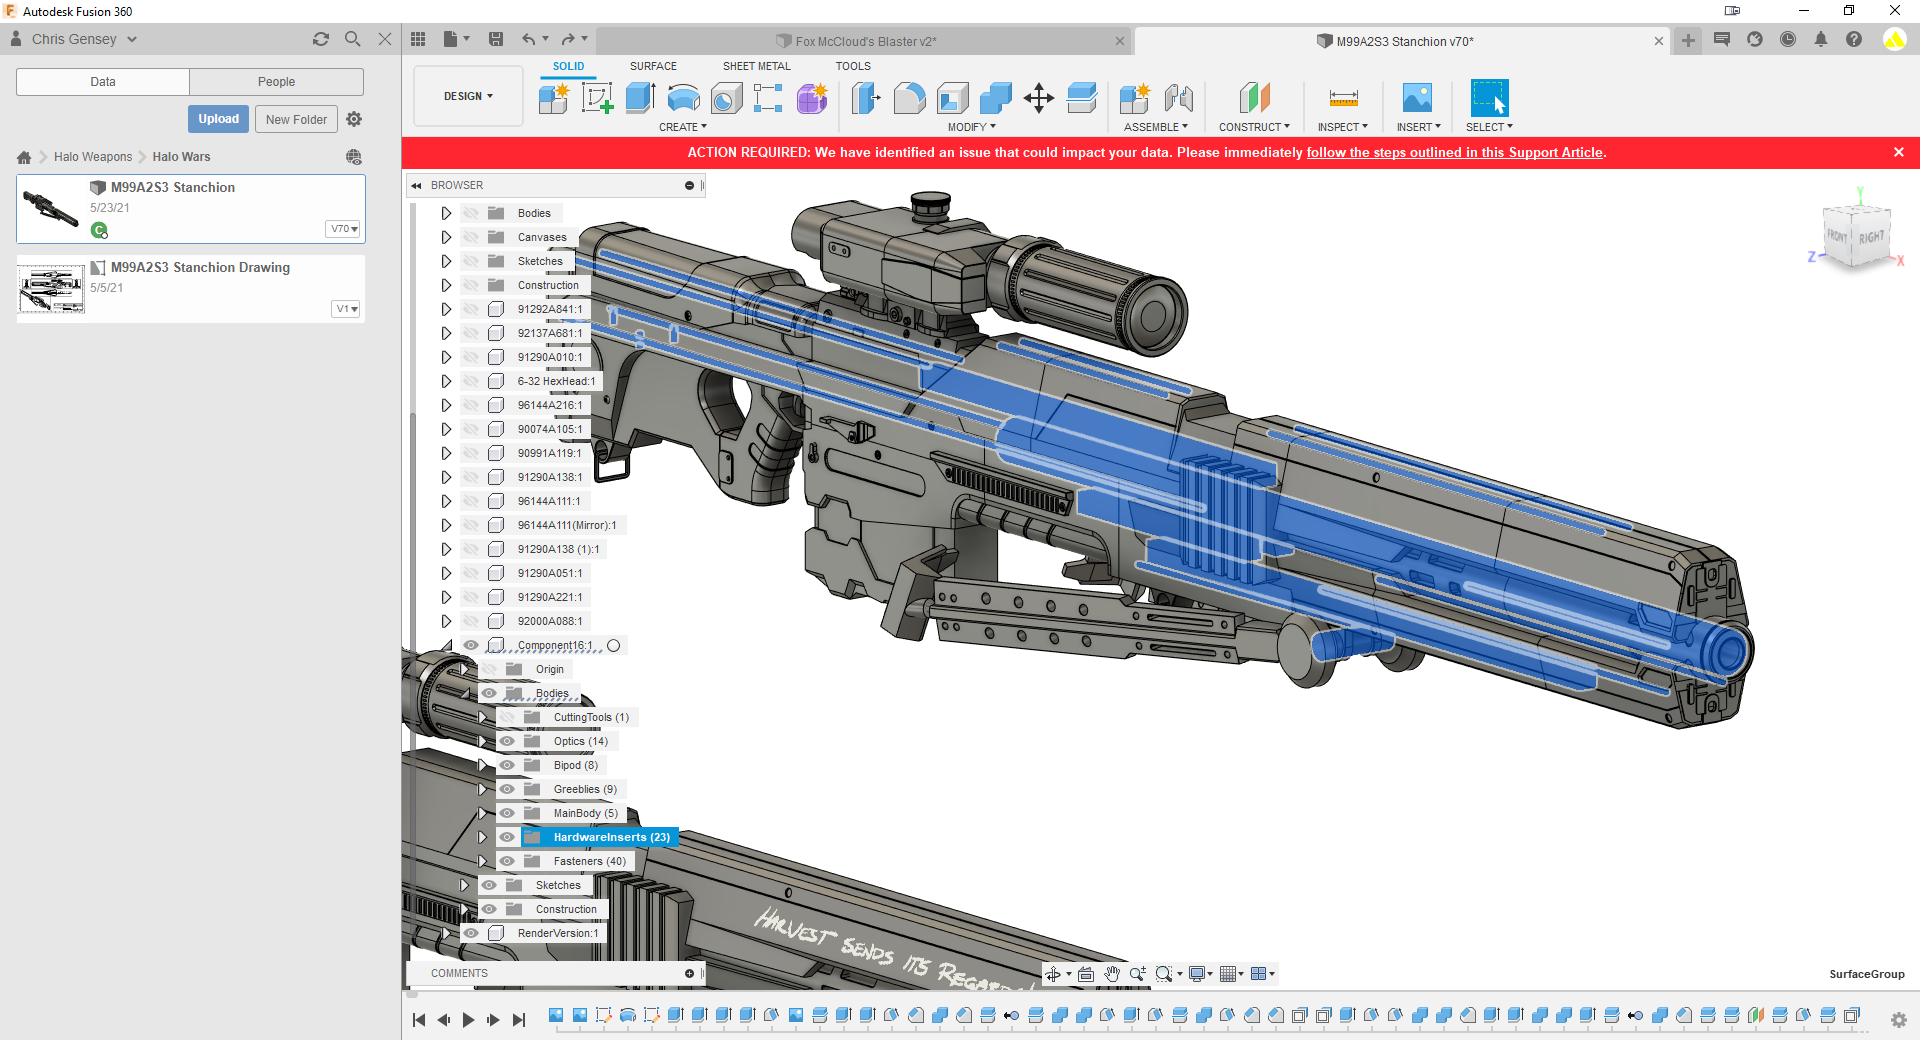Viewport: 1920px width, 1040px height.
Task: Select the Data tab
Action: 103,82
